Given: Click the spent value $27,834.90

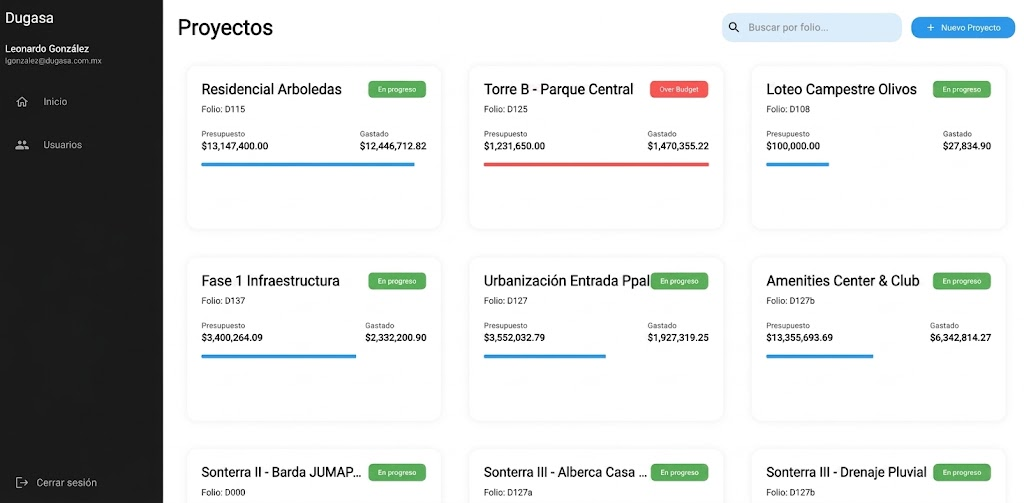Looking at the screenshot, I should (x=967, y=146).
